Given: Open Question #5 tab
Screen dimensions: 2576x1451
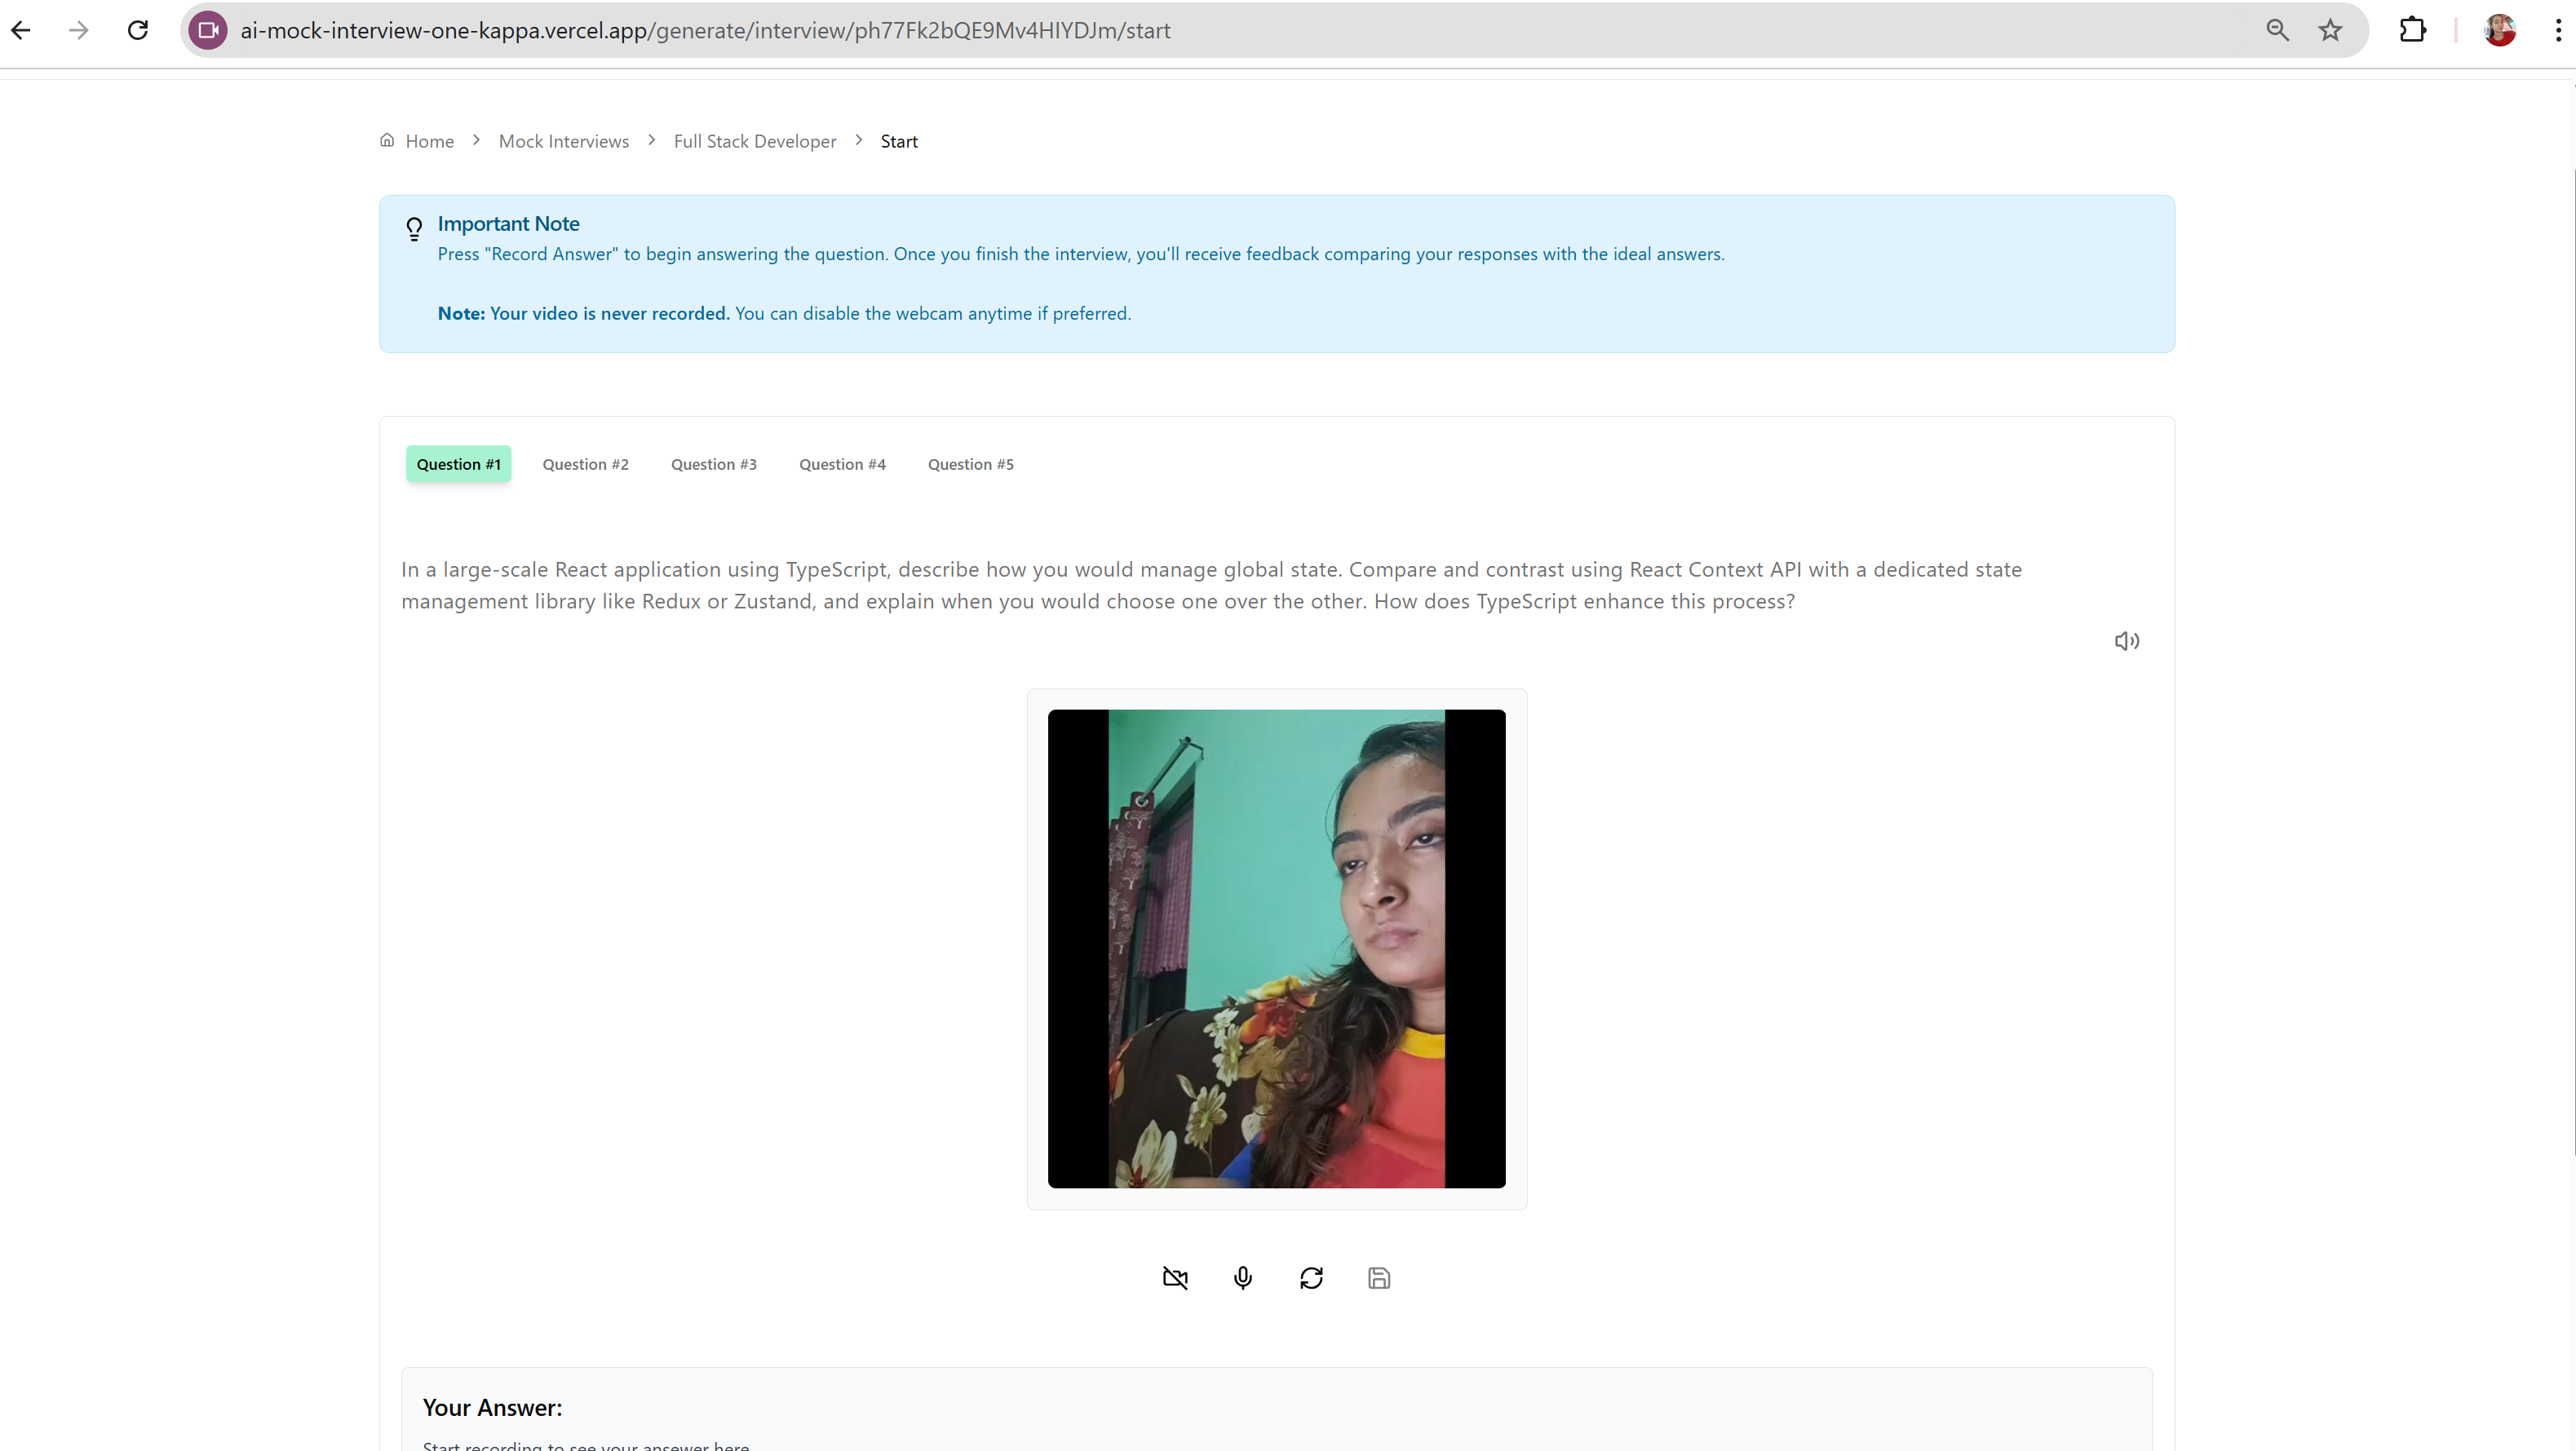Looking at the screenshot, I should click(x=970, y=464).
